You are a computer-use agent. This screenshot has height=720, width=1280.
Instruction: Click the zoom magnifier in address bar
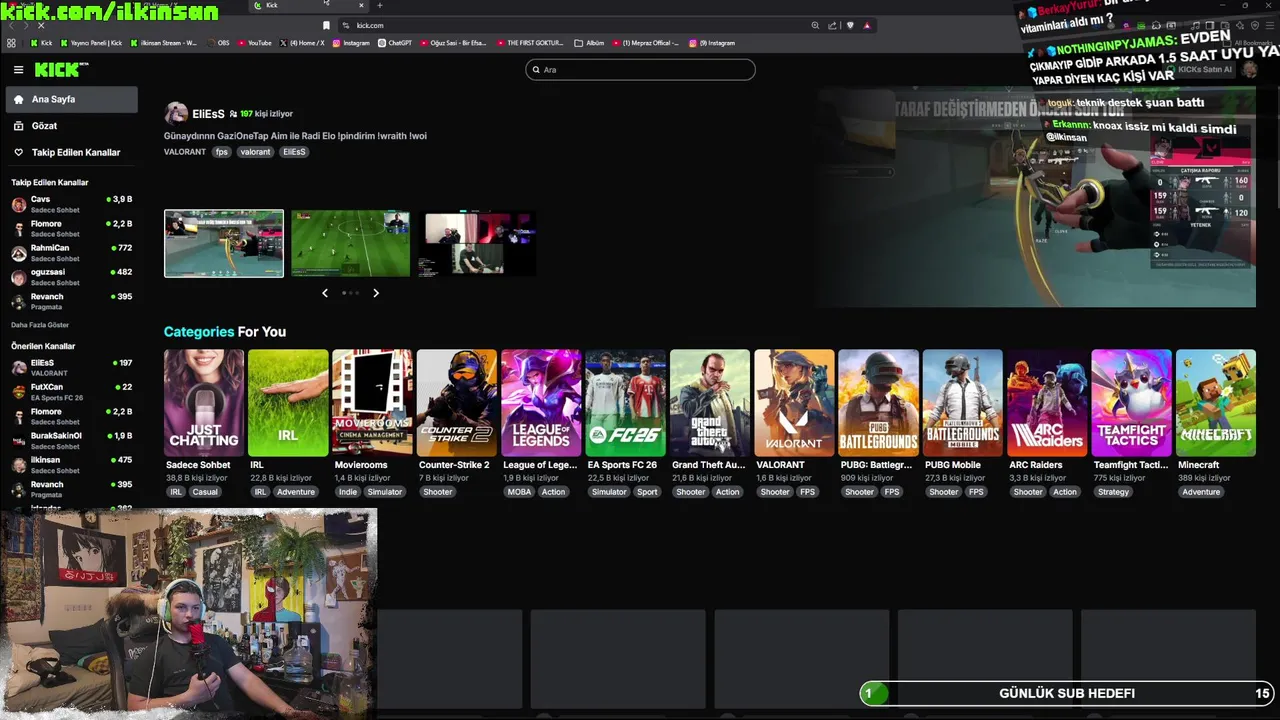(816, 25)
